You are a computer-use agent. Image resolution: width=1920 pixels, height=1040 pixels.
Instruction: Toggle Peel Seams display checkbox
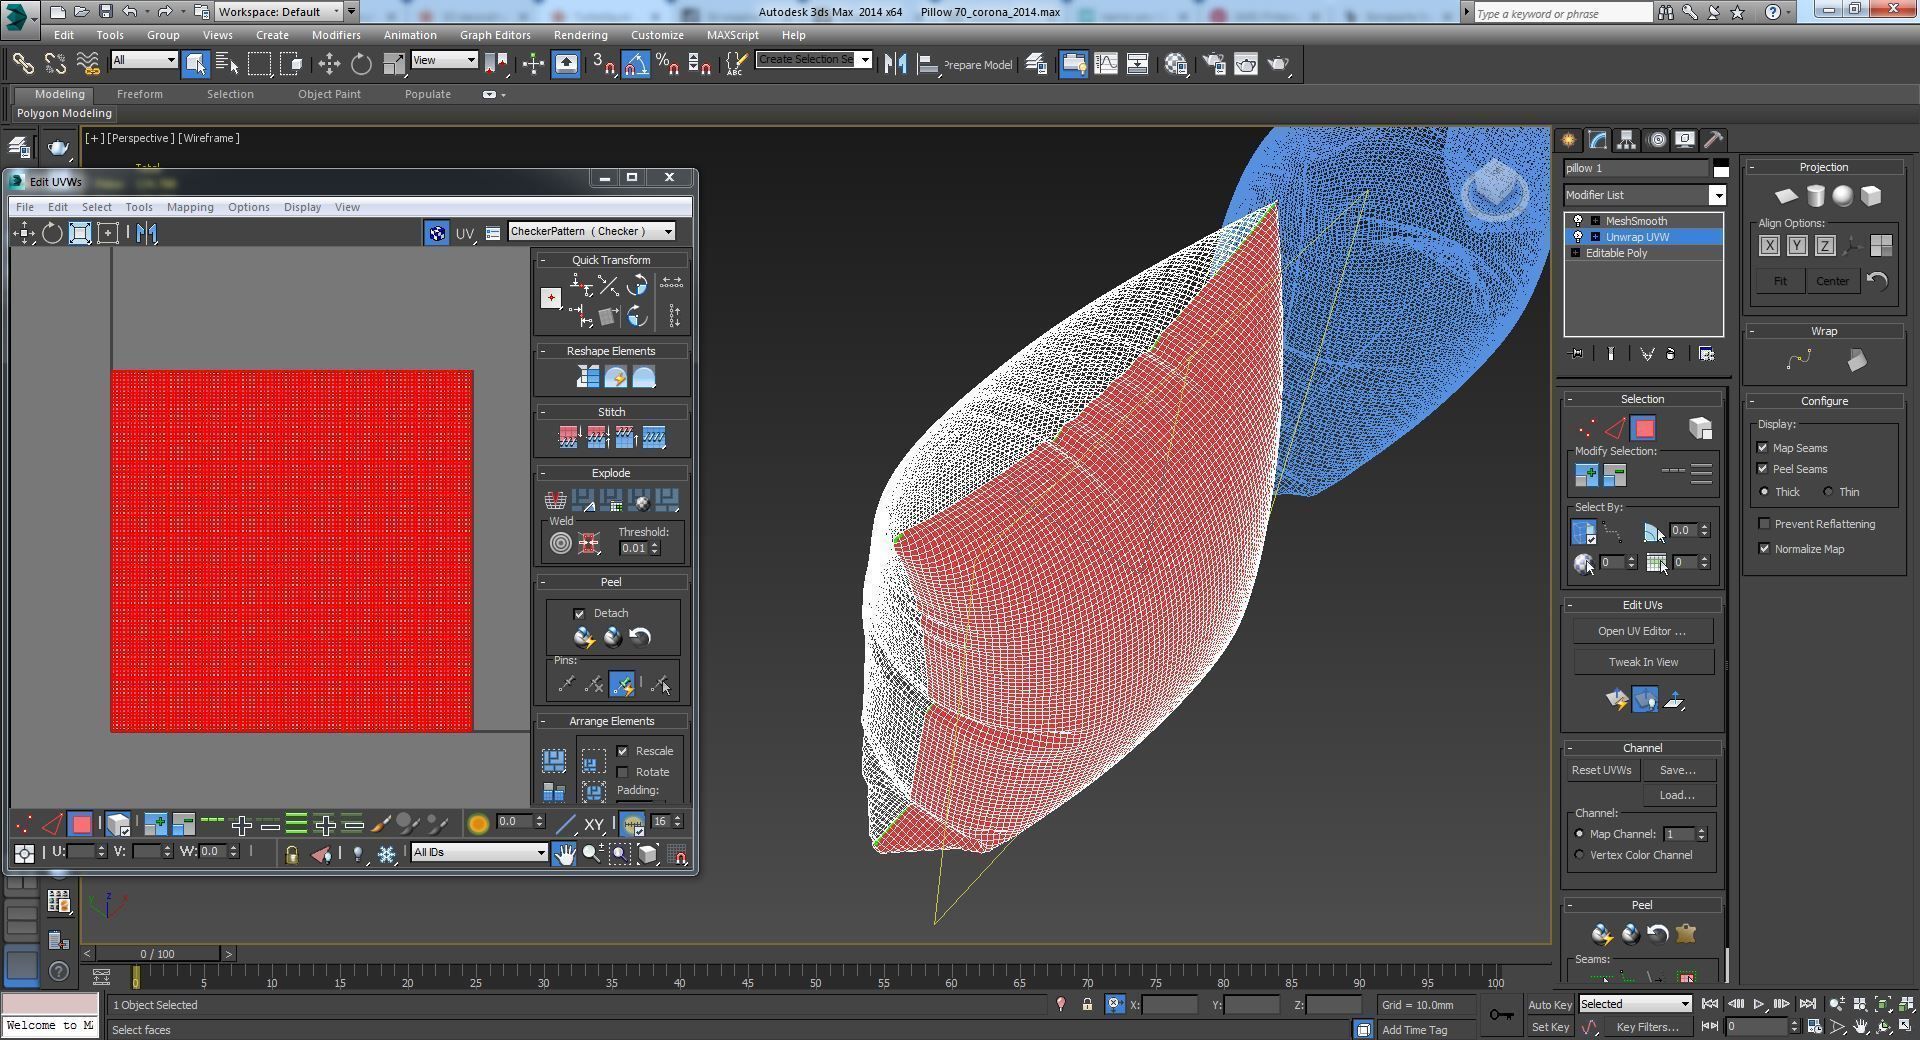tap(1763, 469)
